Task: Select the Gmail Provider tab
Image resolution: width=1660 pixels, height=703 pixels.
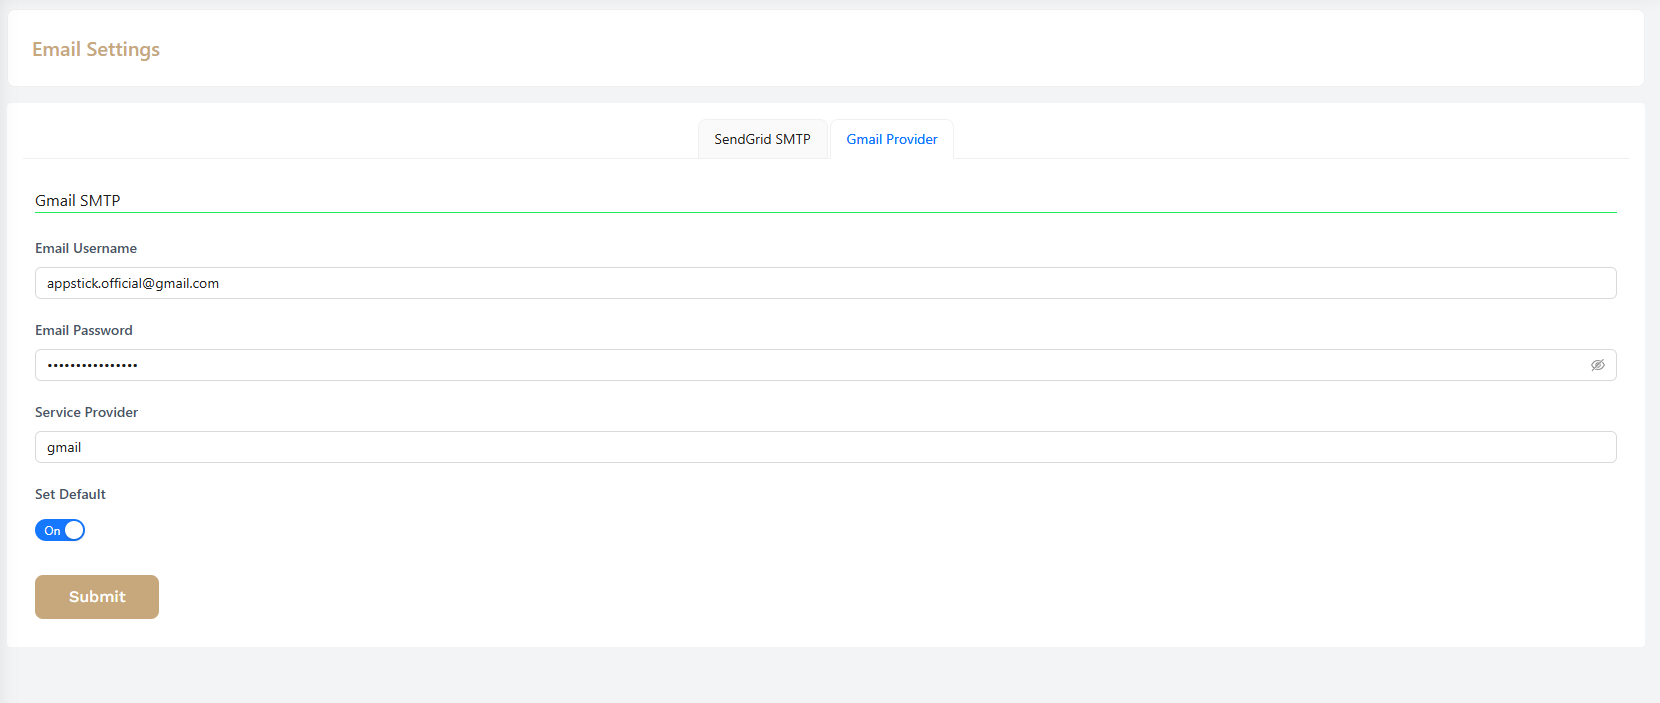Action: point(892,139)
